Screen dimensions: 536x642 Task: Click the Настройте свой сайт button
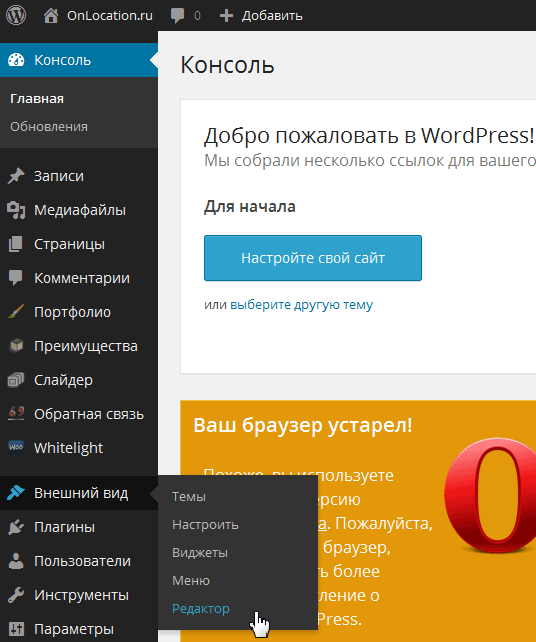(x=313, y=258)
